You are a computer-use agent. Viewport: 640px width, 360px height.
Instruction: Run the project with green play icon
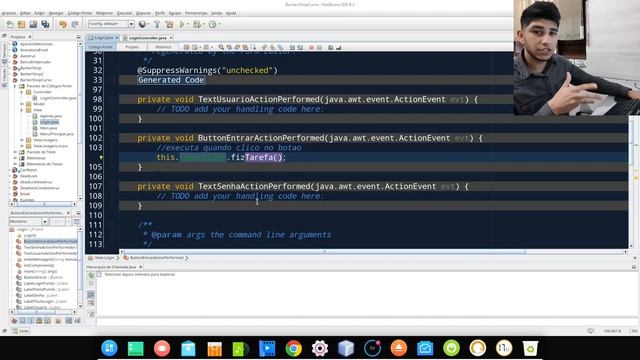(182, 24)
